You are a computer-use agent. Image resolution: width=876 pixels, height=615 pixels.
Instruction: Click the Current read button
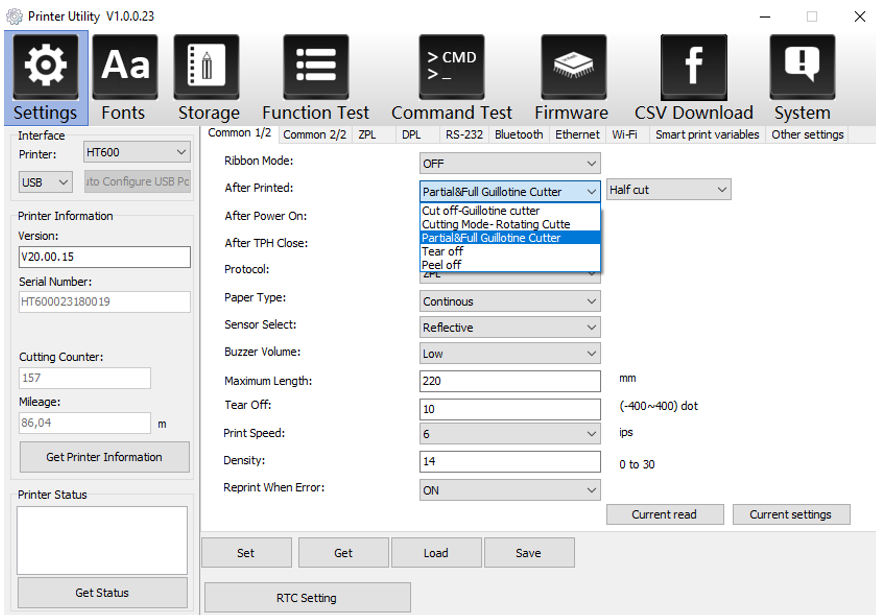pyautogui.click(x=665, y=514)
